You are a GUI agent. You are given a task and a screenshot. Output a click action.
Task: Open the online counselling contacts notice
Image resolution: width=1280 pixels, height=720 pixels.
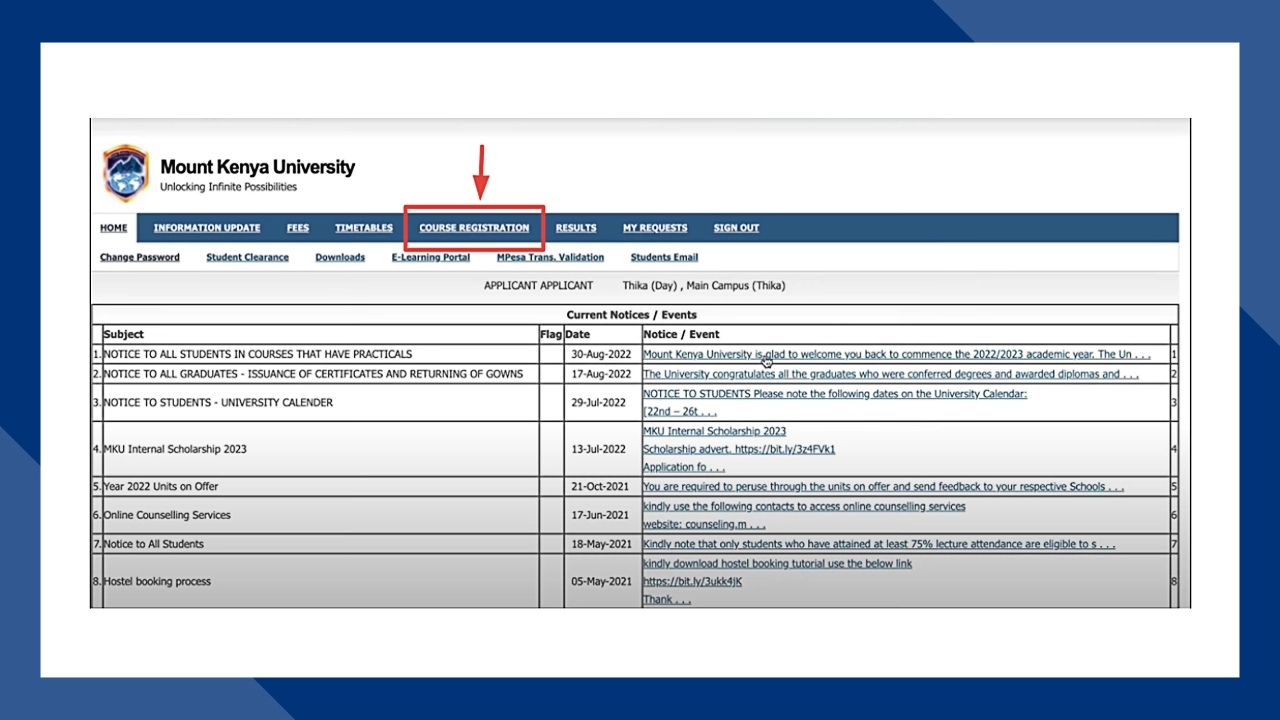coord(804,506)
